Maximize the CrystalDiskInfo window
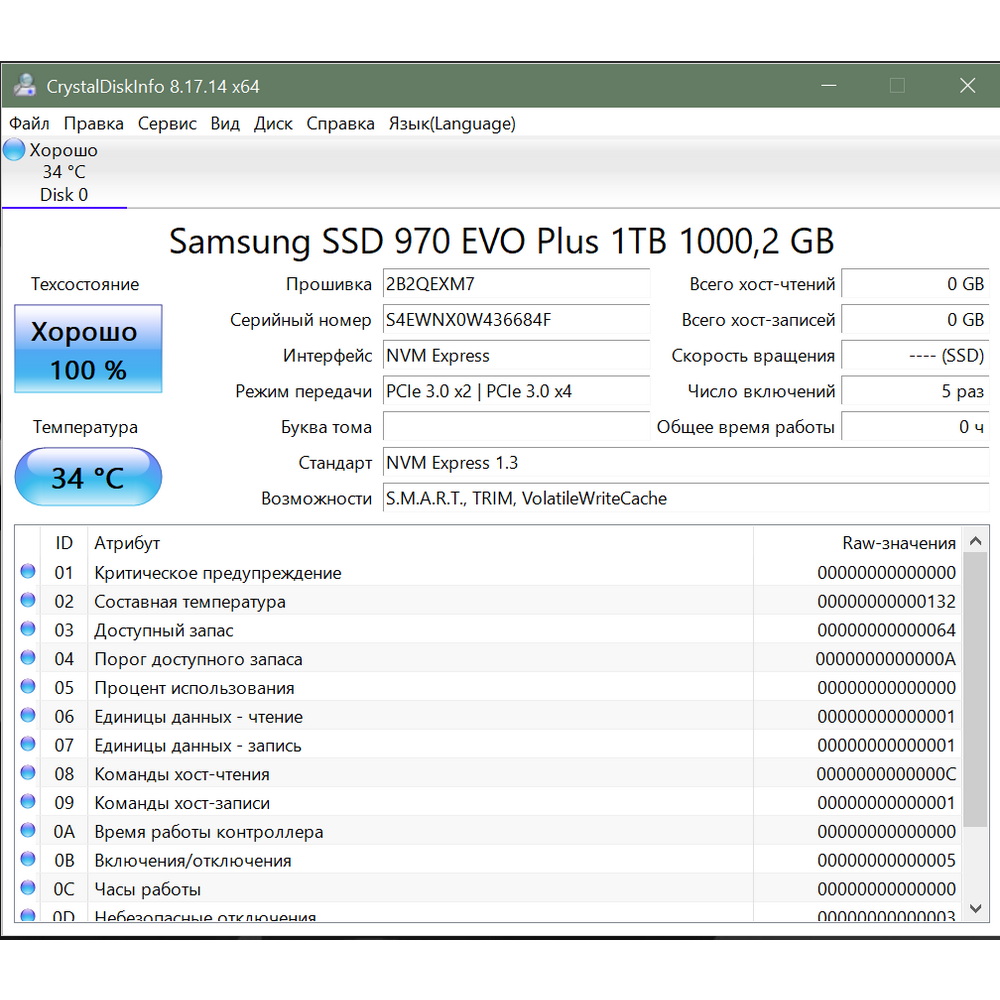Screen dimensions: 1000x1000 (x=897, y=86)
